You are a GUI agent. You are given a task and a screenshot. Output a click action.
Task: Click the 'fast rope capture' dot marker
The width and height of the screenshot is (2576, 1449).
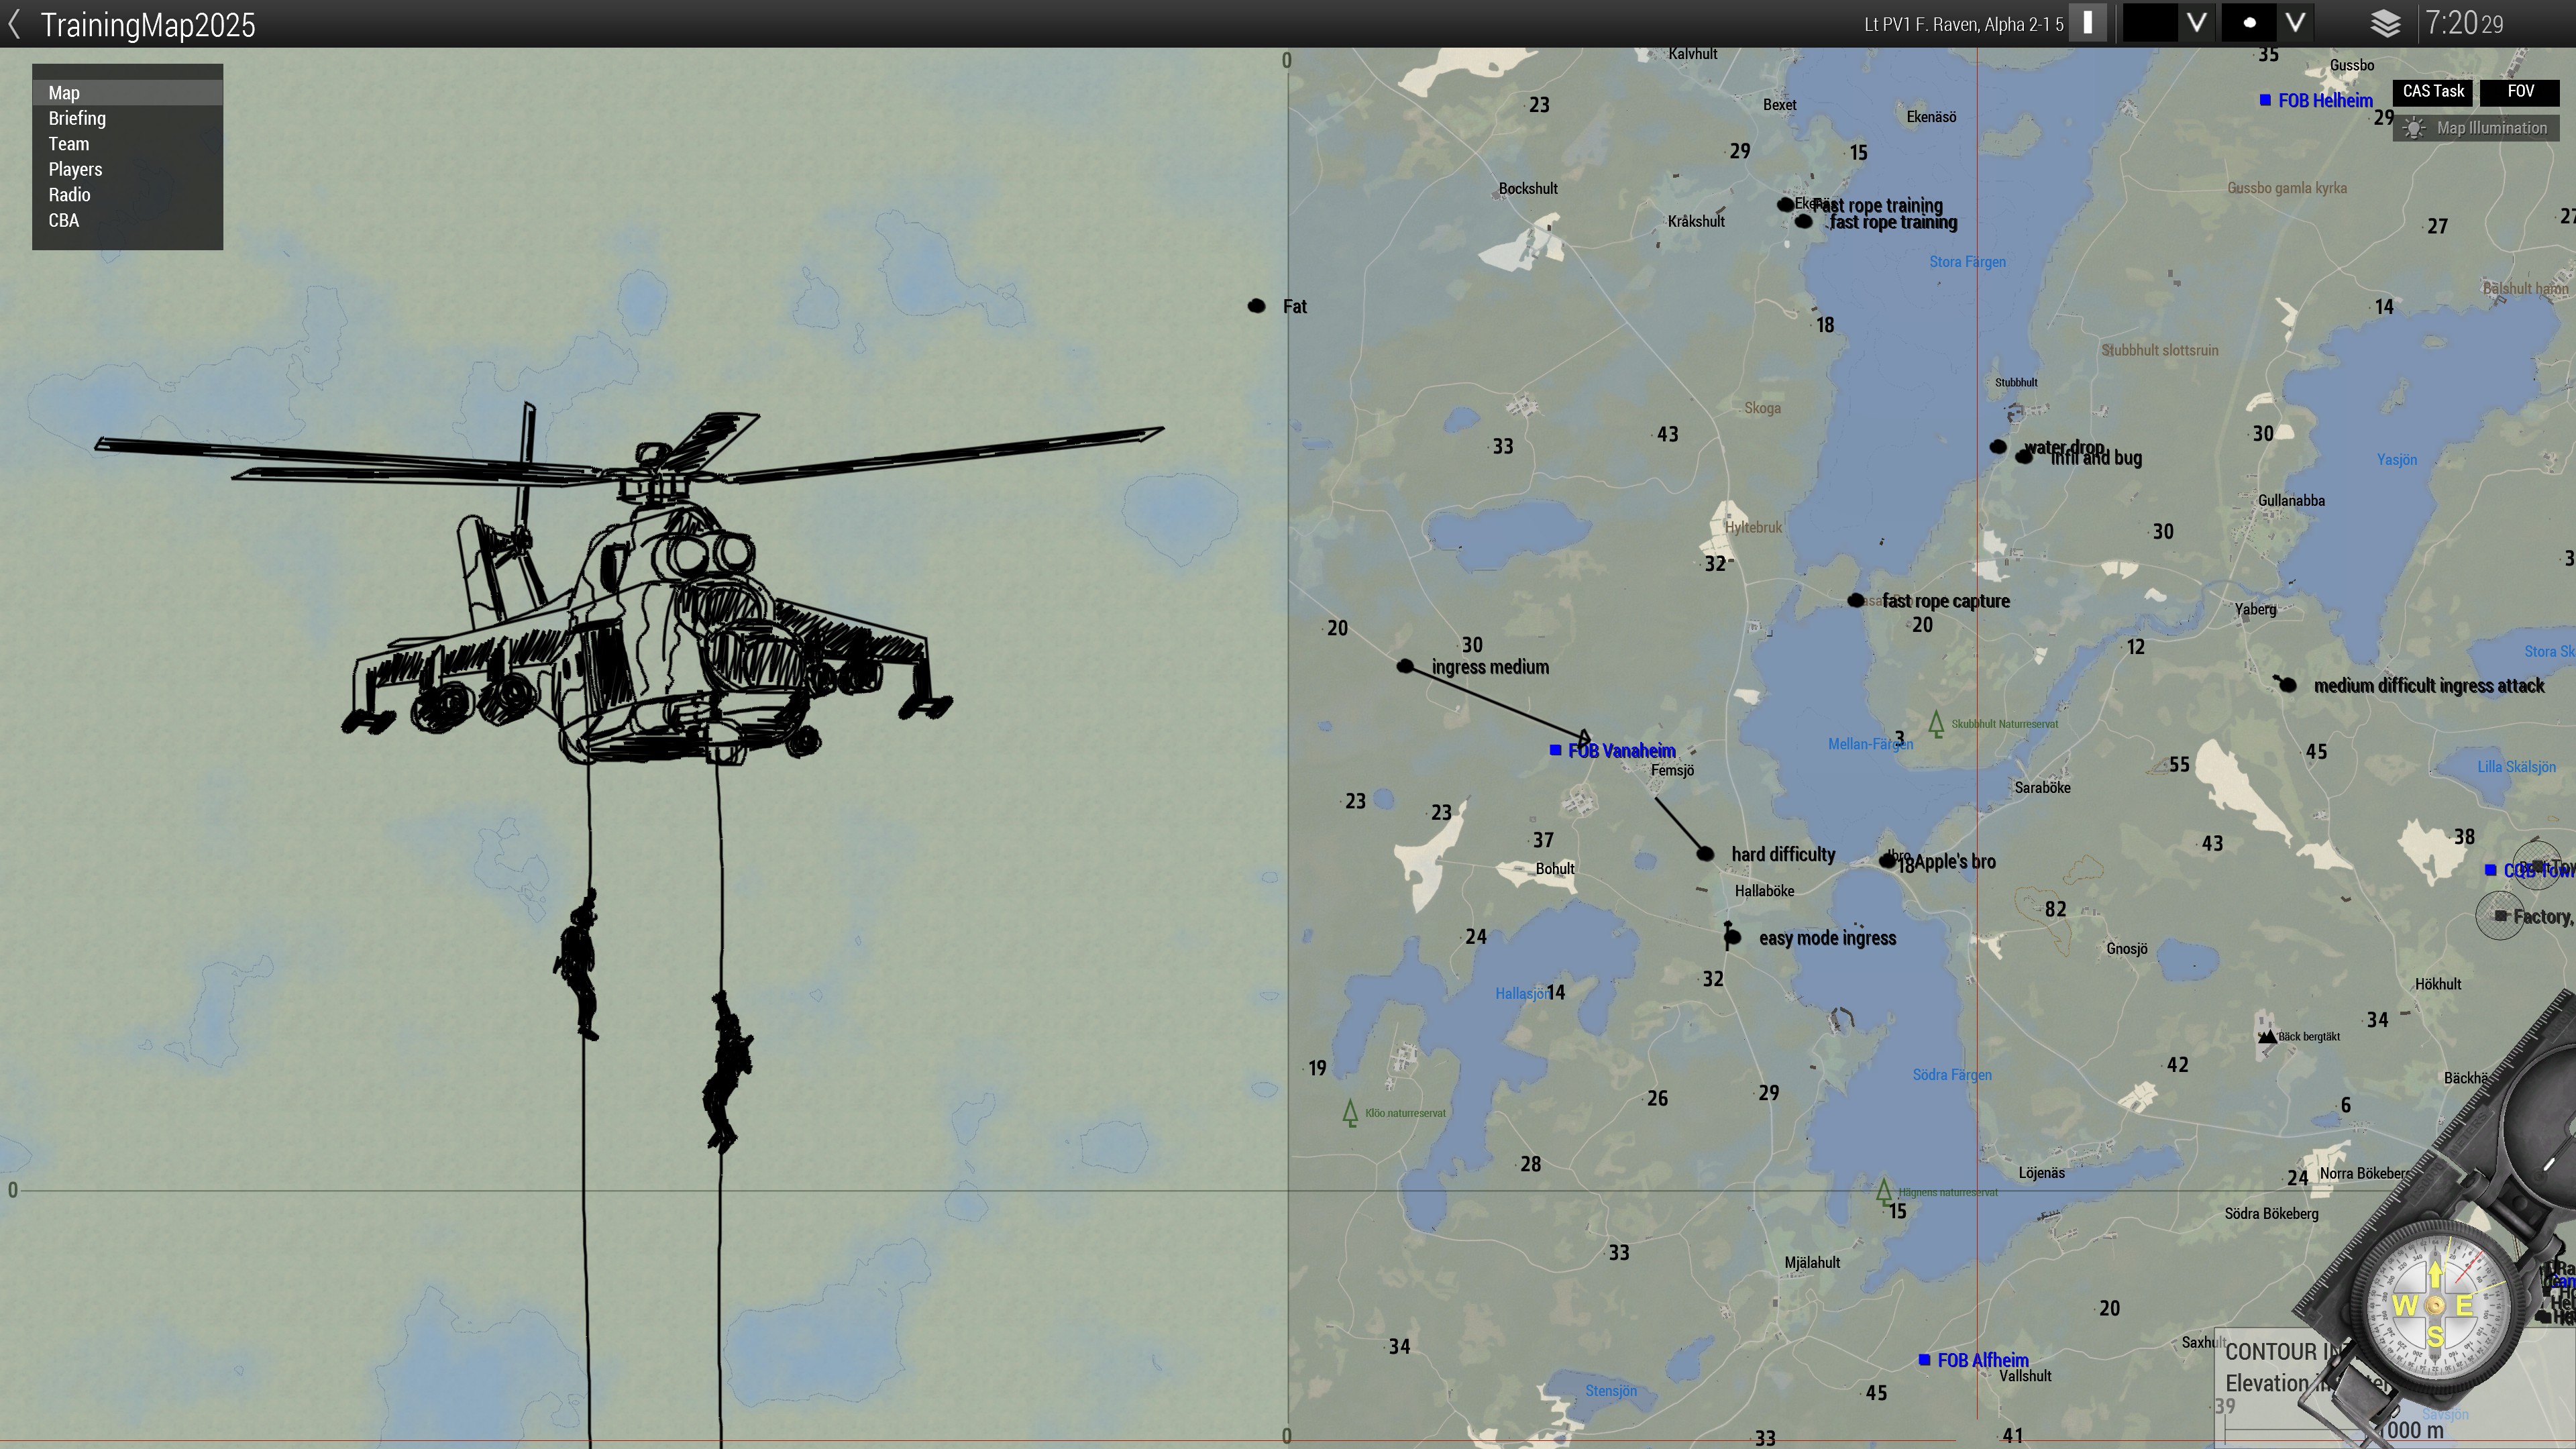pos(1856,601)
